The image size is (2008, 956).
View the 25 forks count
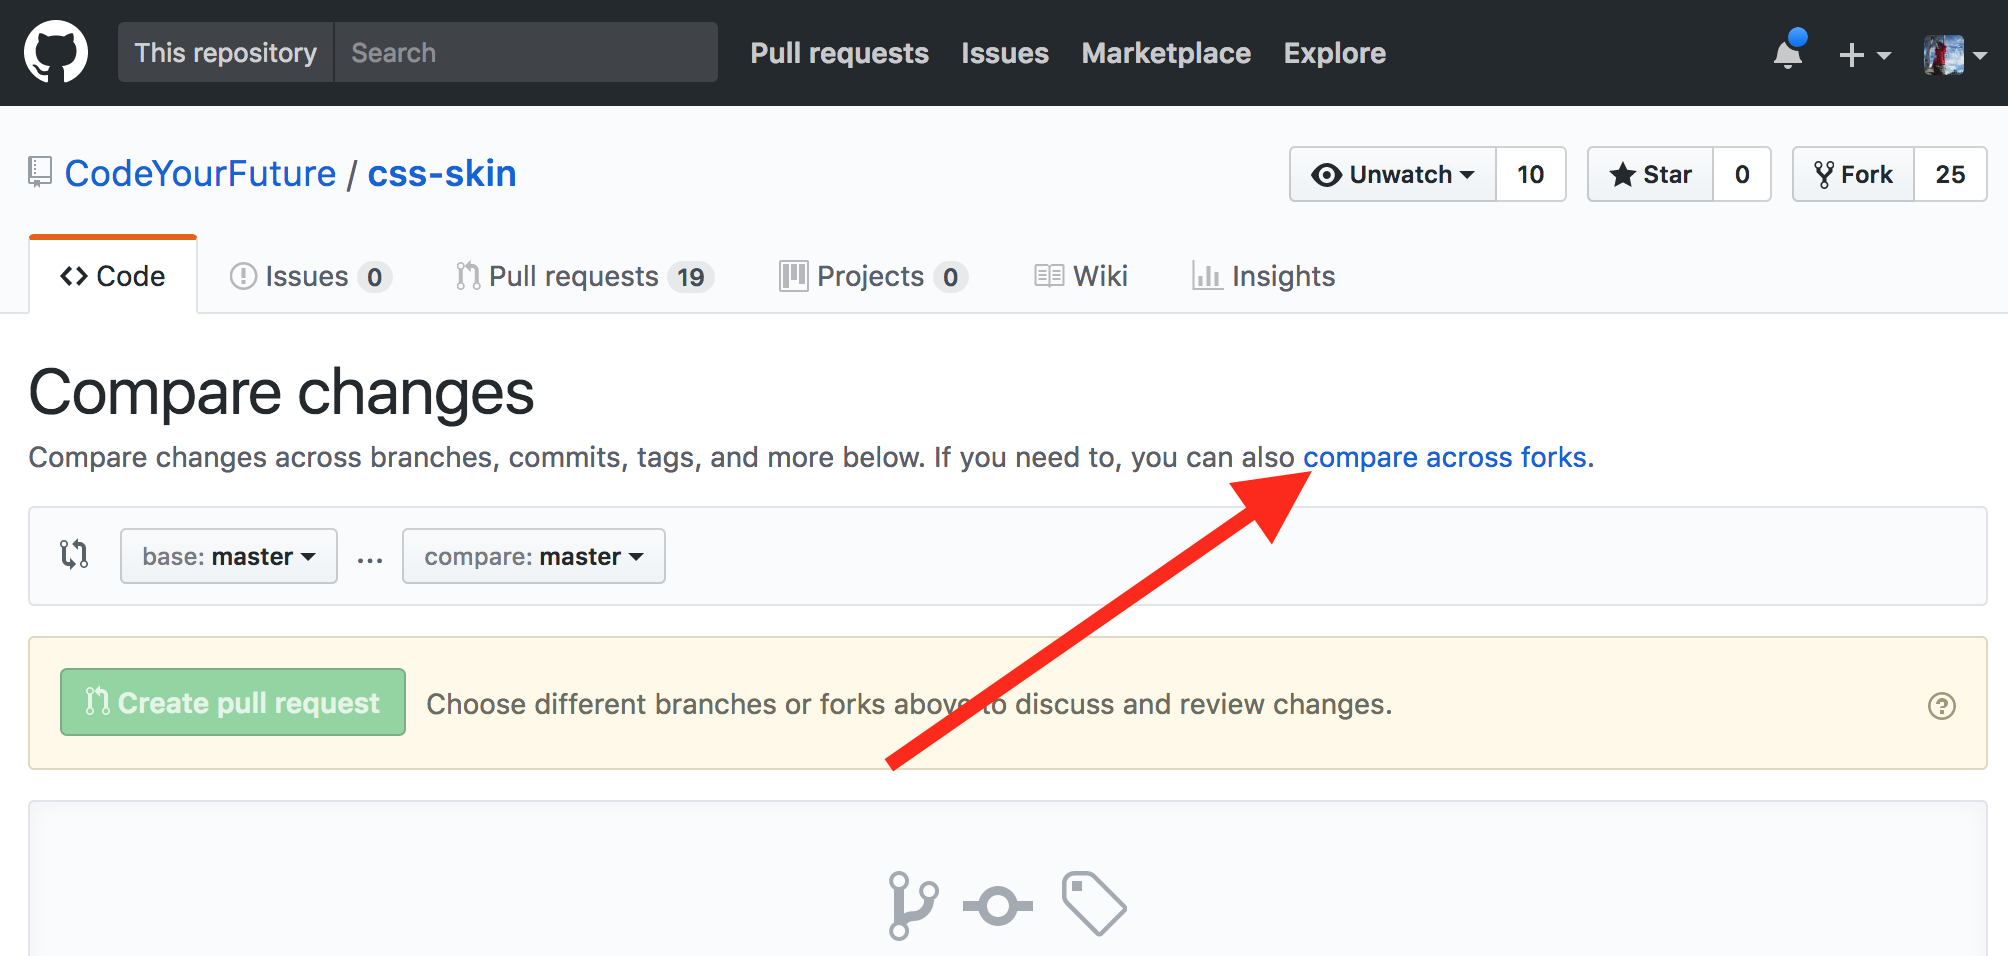(1950, 174)
